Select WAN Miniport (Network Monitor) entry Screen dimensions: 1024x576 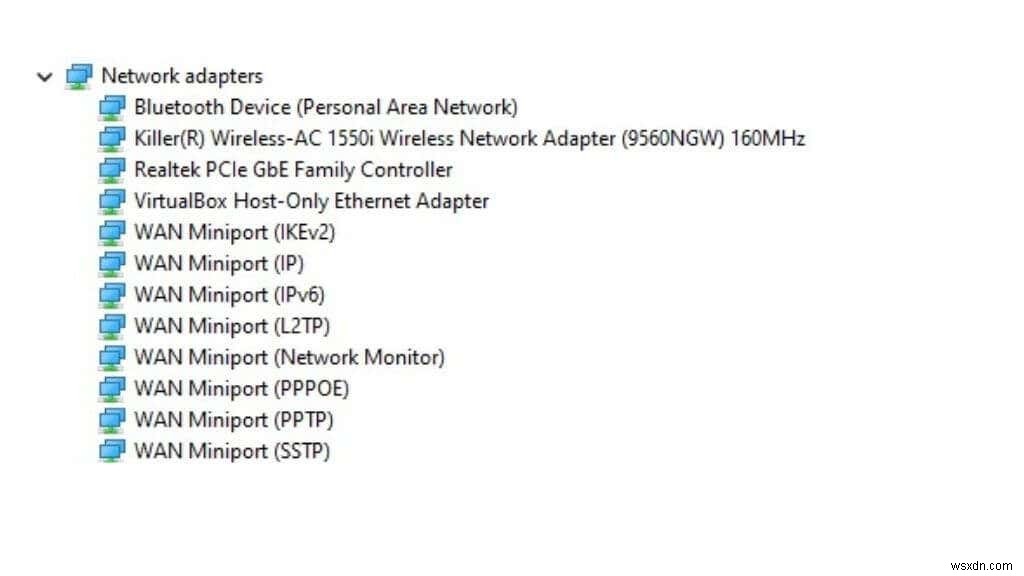pos(289,357)
